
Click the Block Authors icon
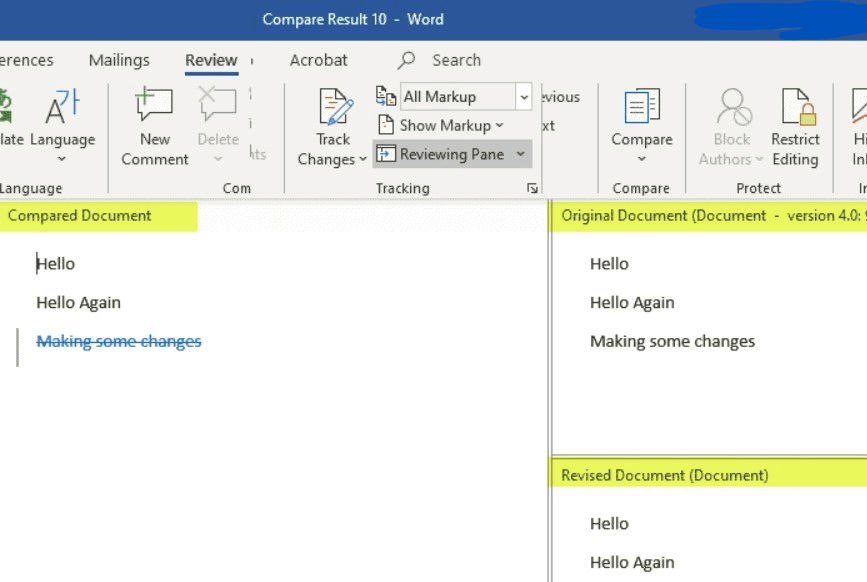pos(734,107)
